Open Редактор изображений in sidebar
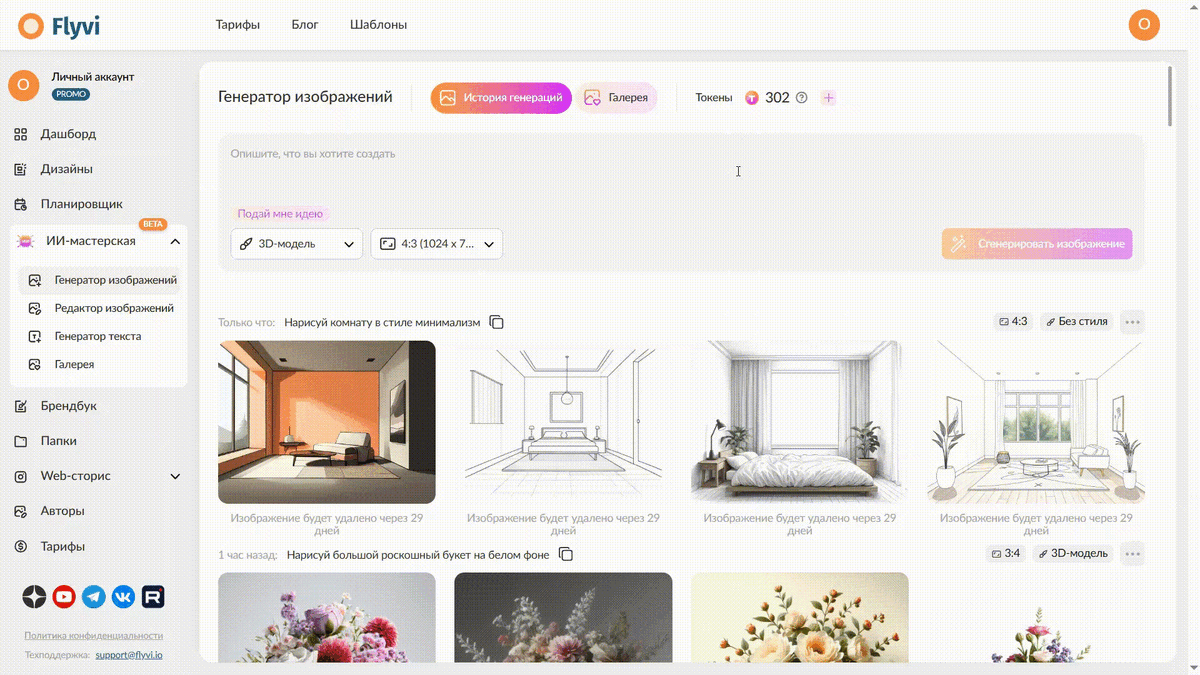The height and width of the screenshot is (675, 1200). (x=103, y=308)
